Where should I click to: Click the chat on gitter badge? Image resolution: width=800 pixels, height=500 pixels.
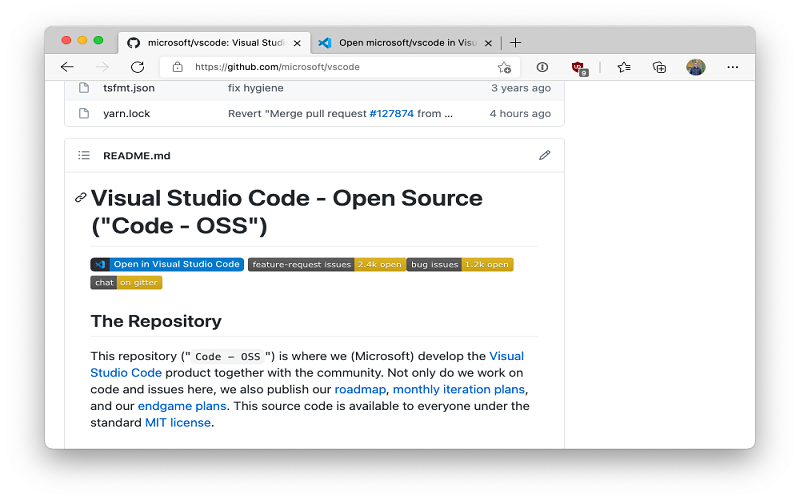[x=126, y=283]
